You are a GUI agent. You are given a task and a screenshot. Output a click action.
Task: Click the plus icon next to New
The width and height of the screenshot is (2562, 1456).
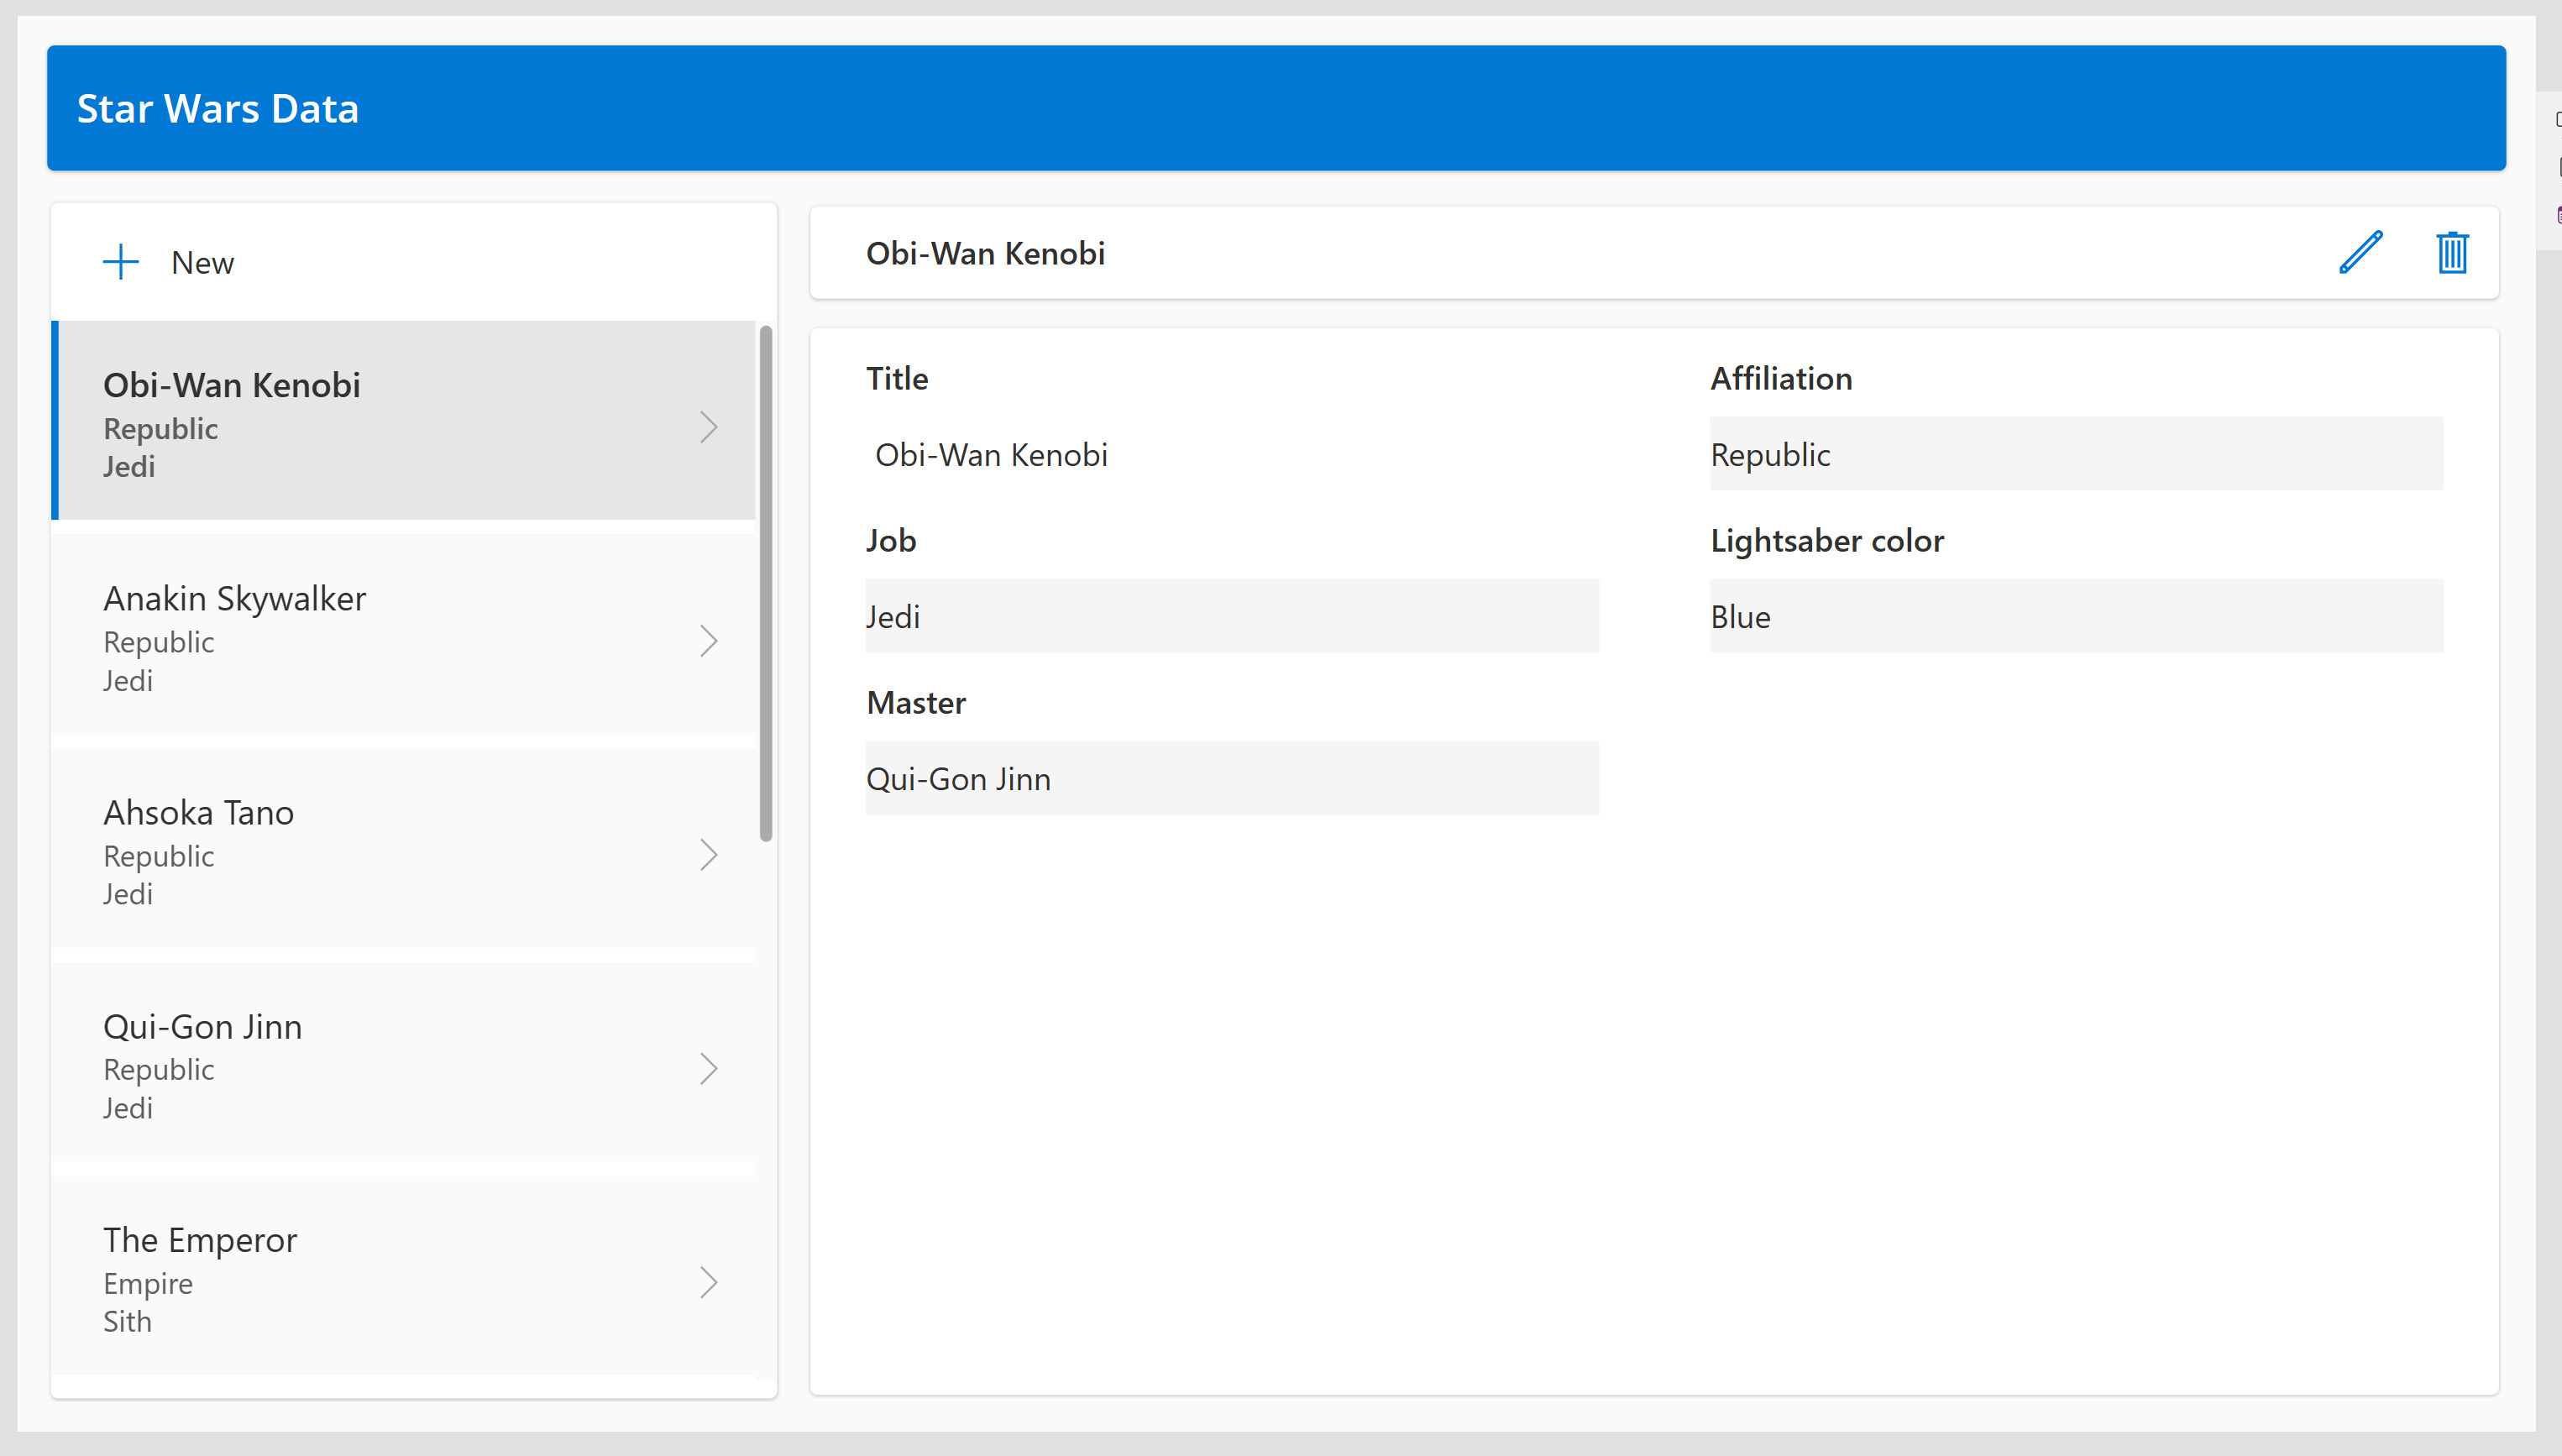[120, 261]
